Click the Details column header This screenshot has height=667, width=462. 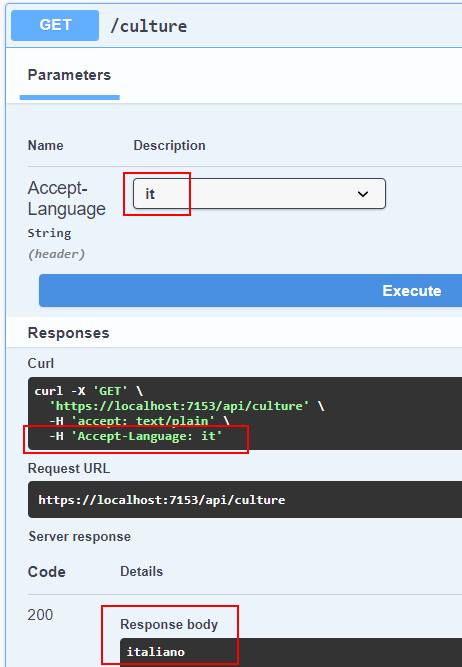point(142,571)
